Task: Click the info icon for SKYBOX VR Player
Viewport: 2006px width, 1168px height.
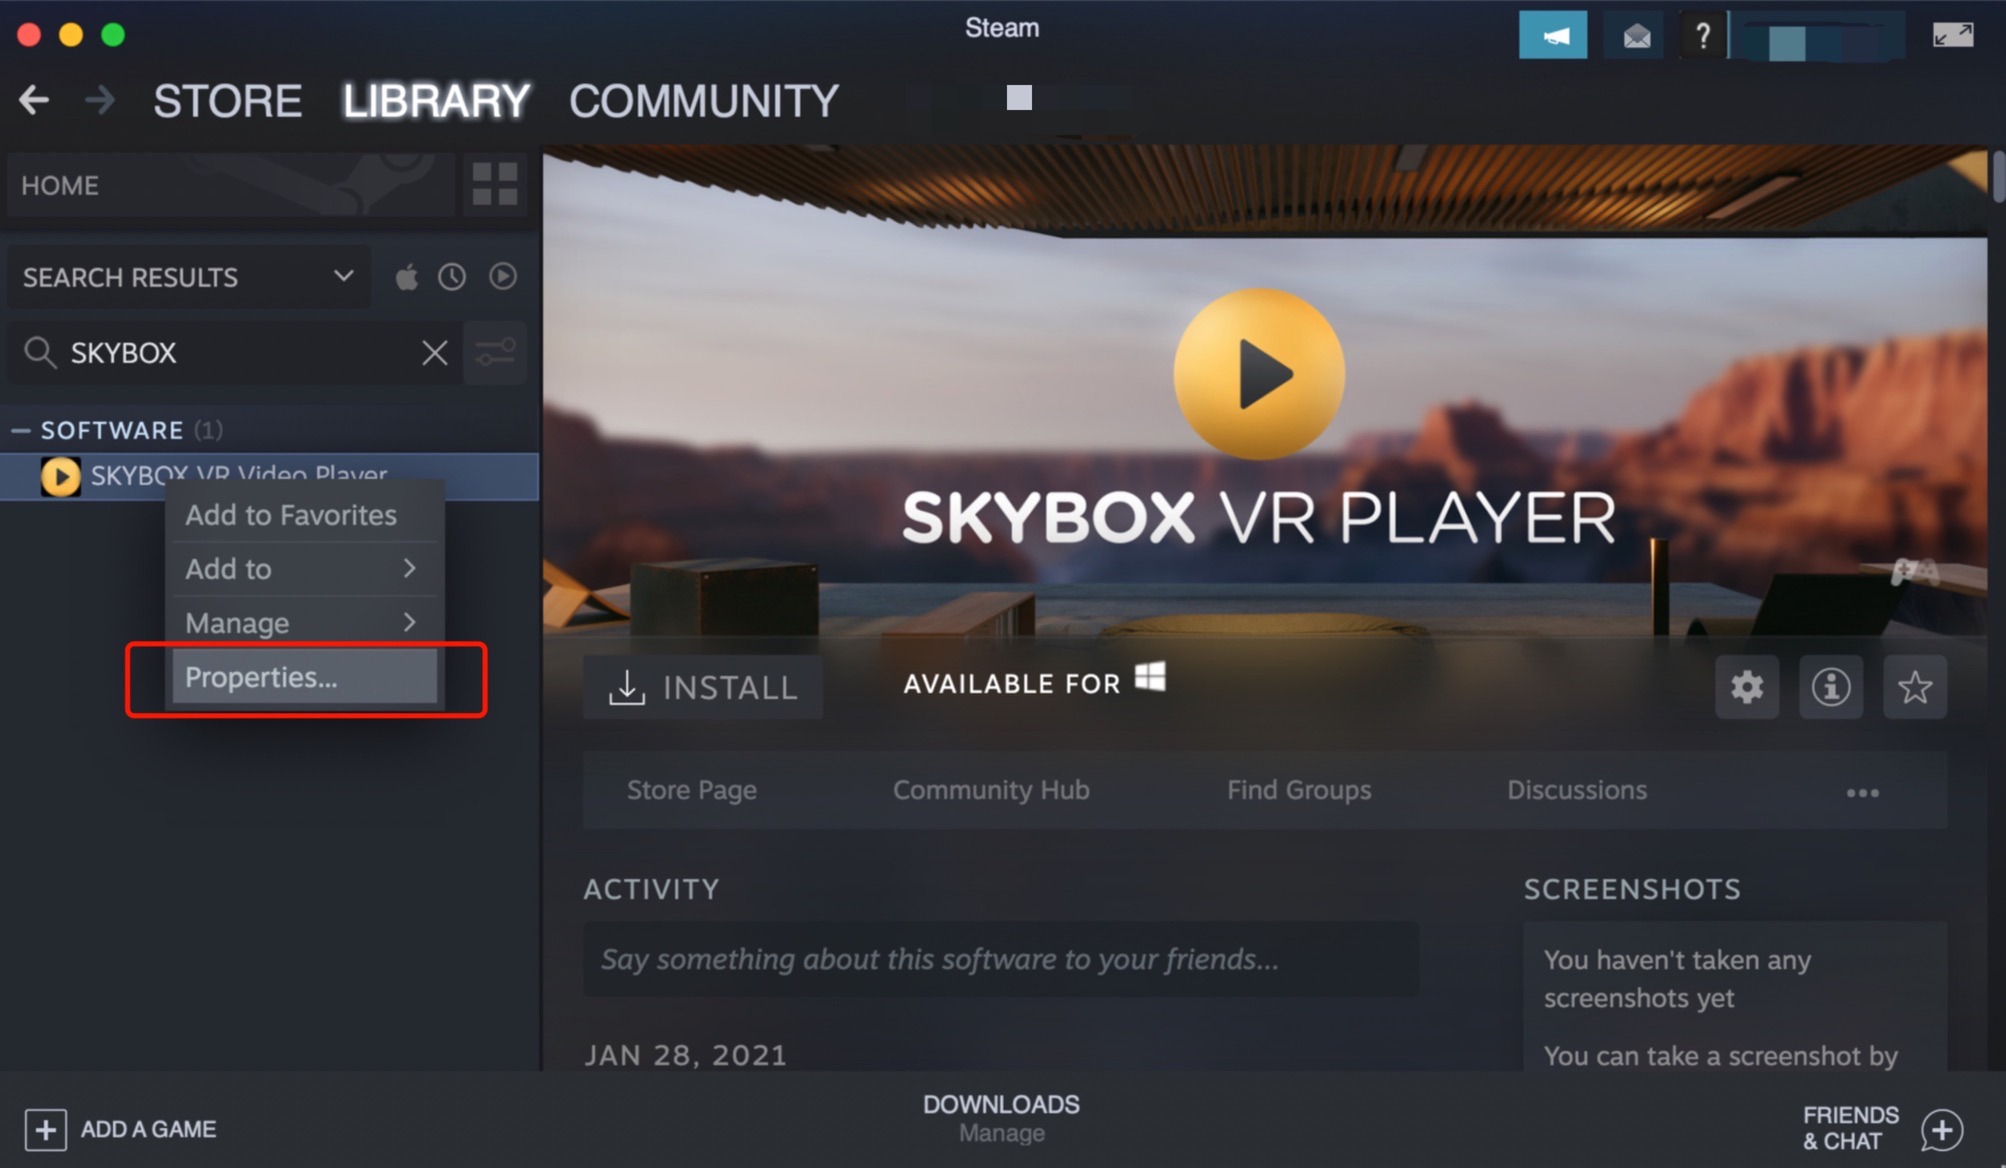Action: 1829,687
